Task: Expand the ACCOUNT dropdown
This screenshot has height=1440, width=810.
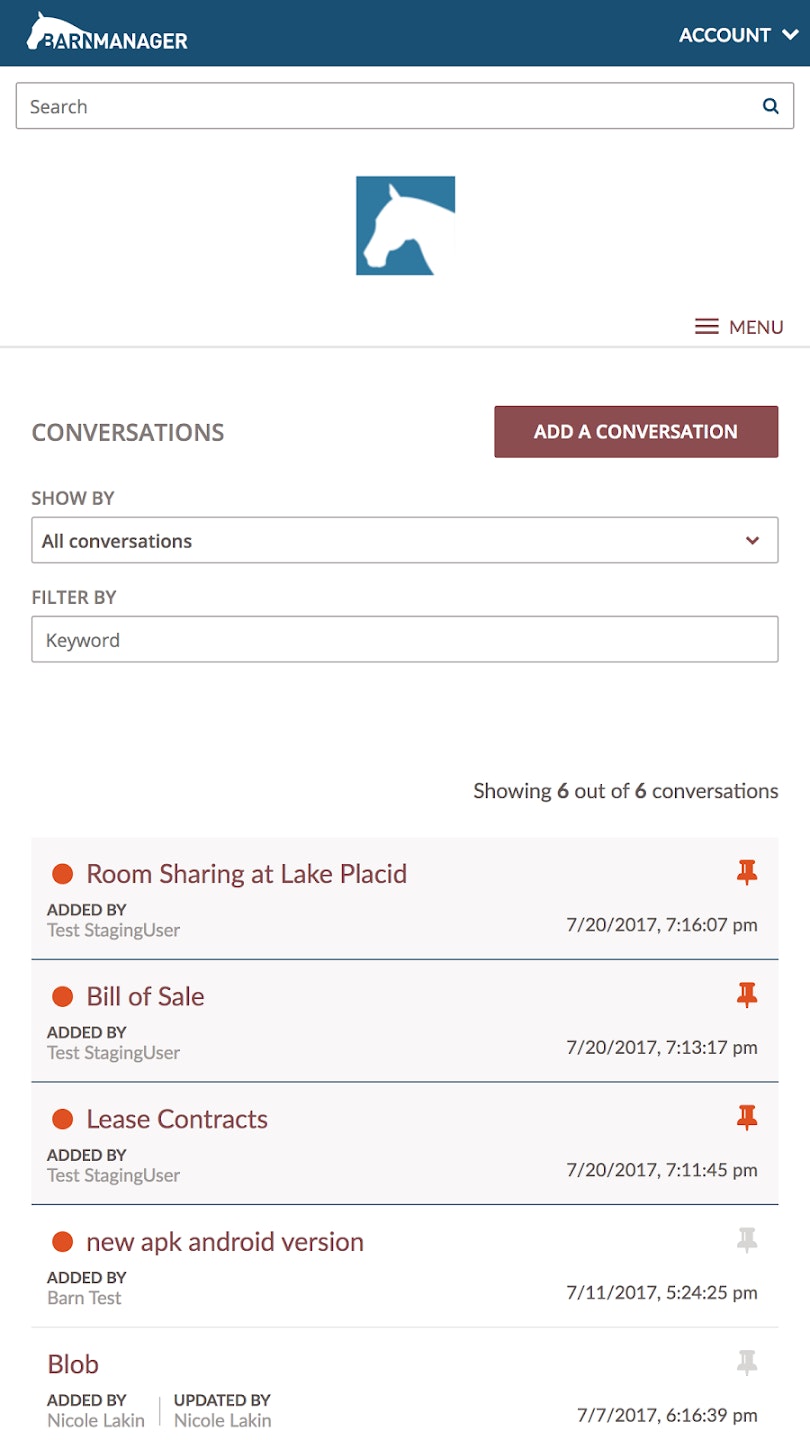Action: [x=738, y=35]
